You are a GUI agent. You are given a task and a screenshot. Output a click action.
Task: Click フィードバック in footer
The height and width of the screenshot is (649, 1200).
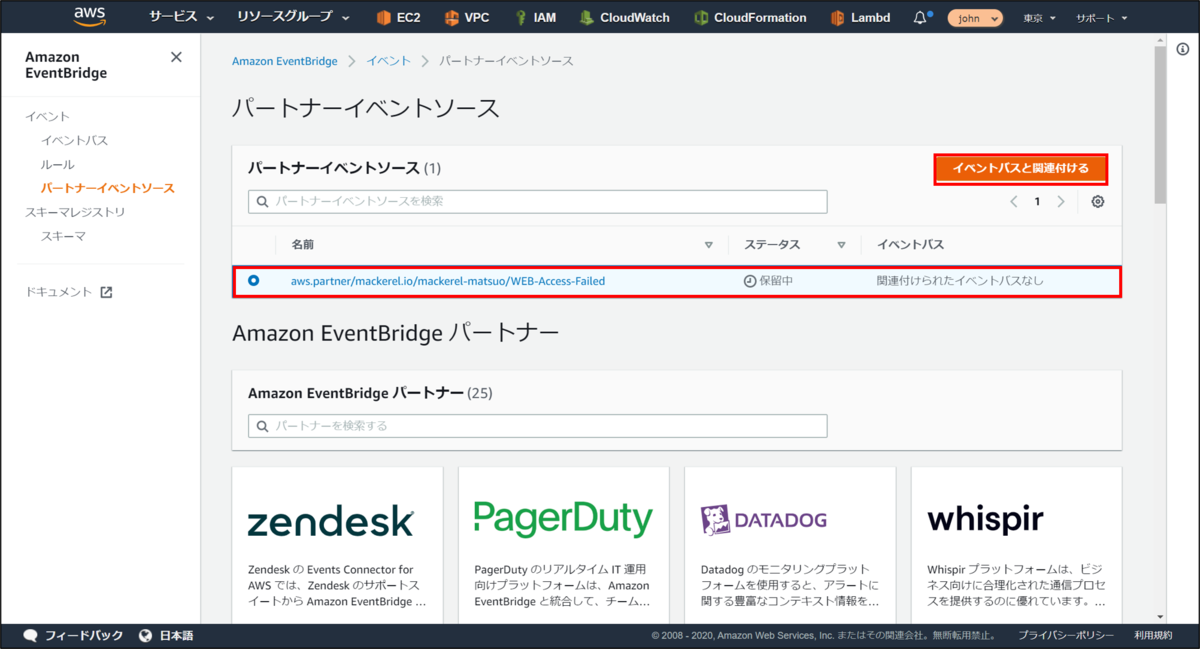point(73,636)
